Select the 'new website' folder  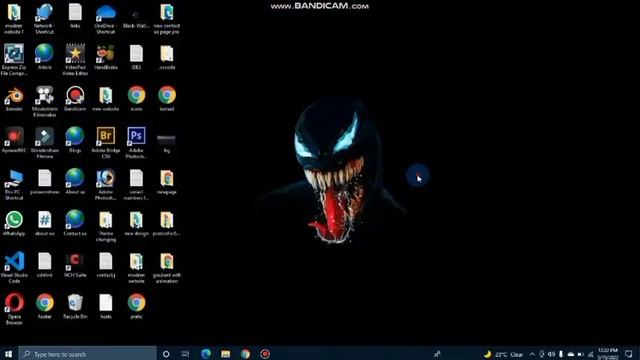point(106,99)
